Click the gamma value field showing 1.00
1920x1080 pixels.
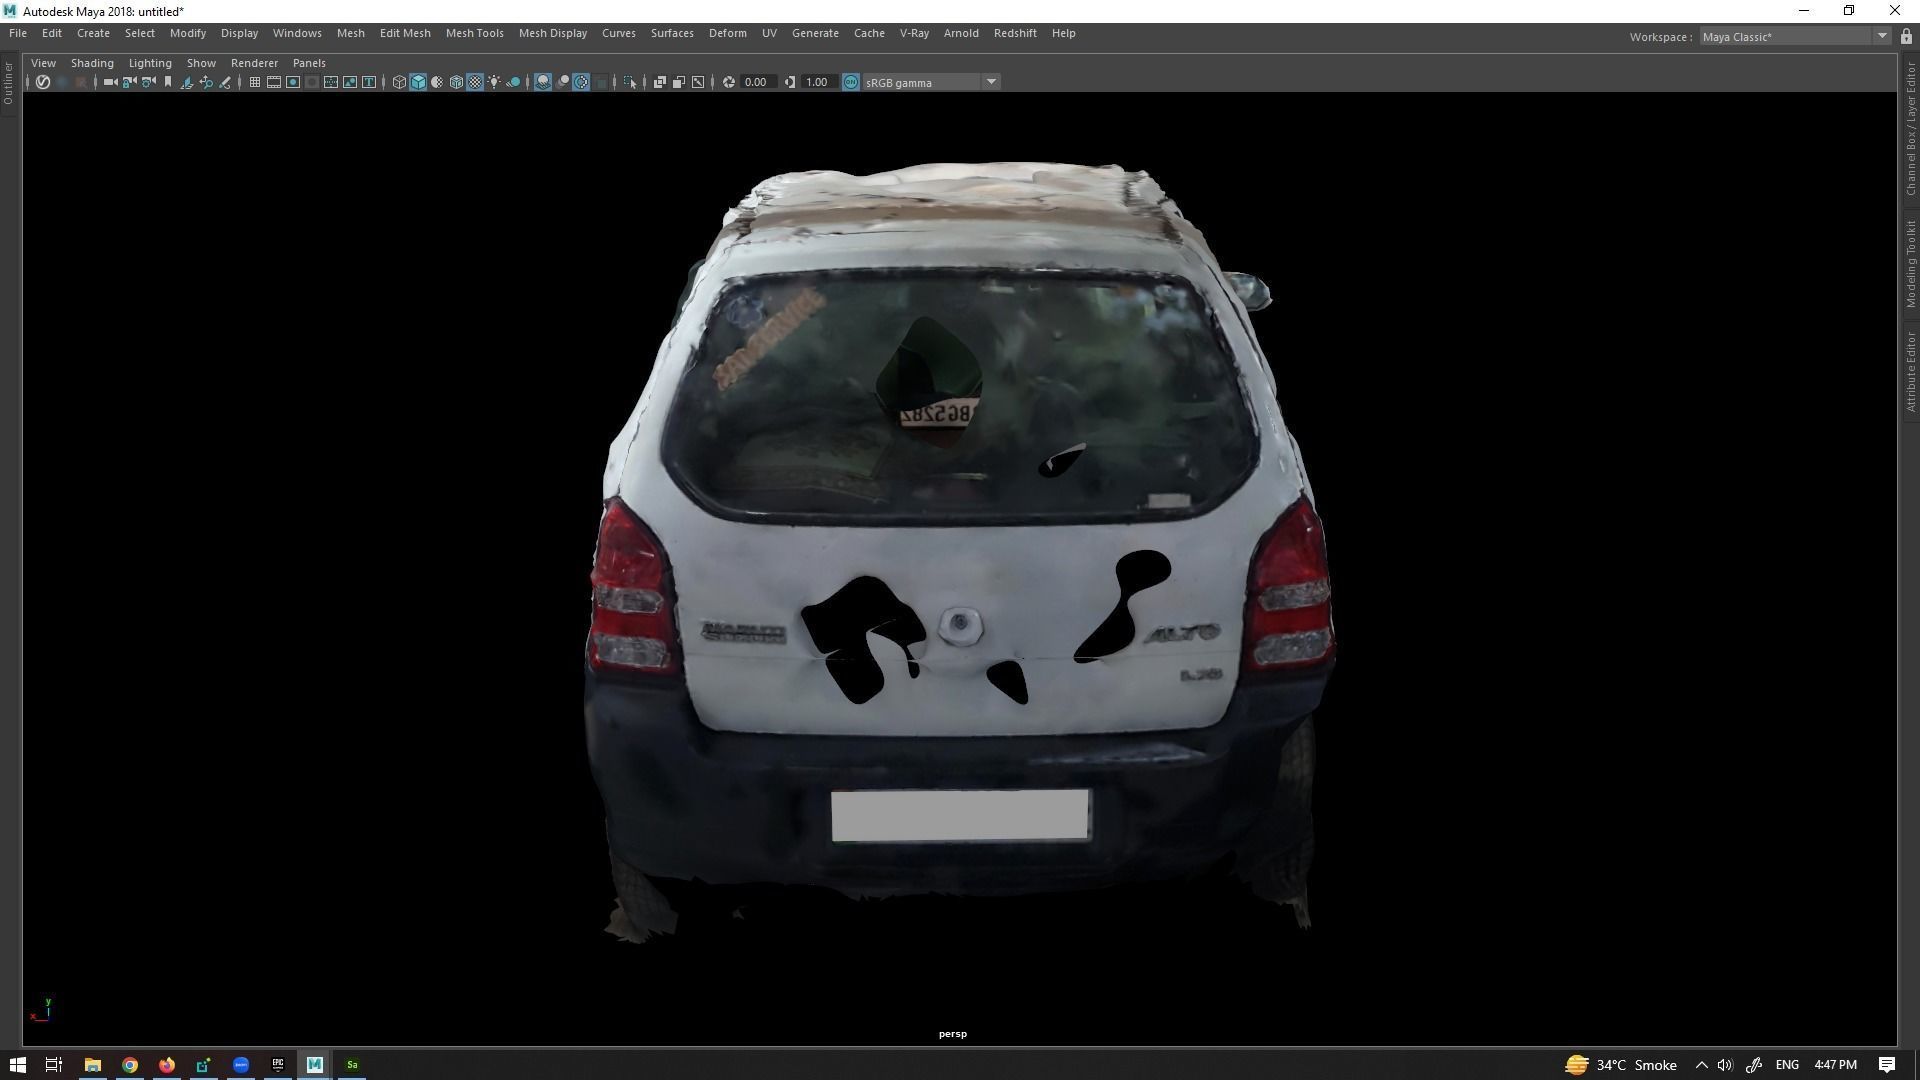[x=817, y=82]
